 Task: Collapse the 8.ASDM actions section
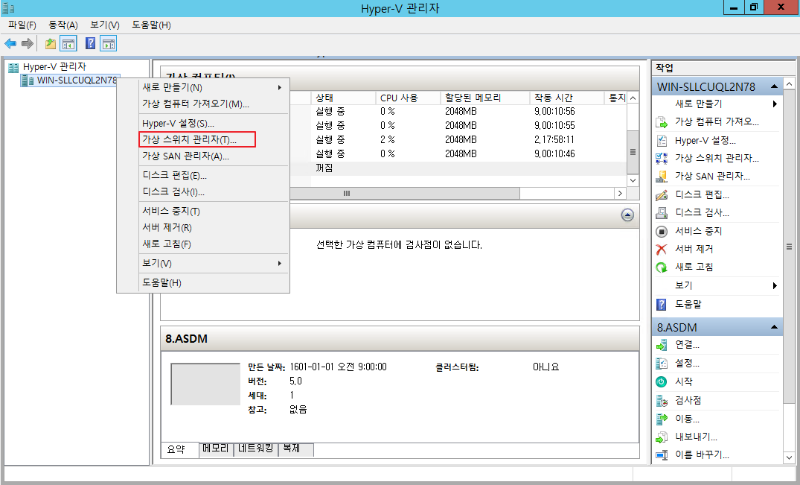774,327
